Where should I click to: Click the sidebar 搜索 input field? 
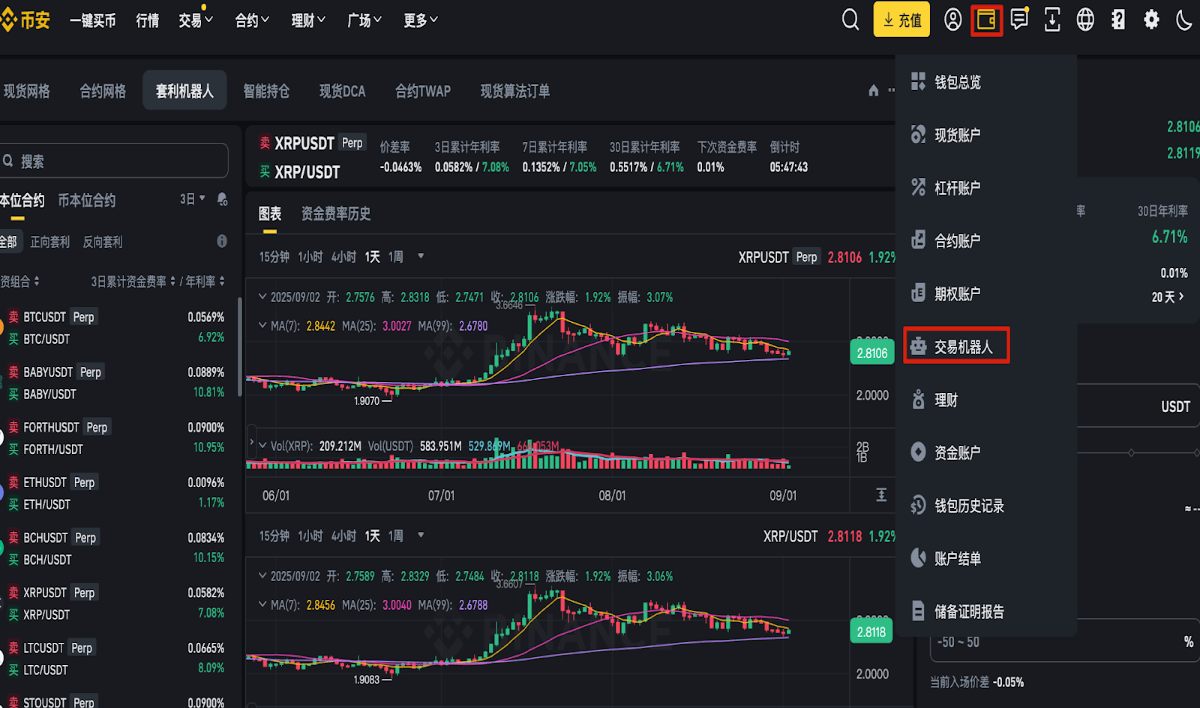(115, 160)
